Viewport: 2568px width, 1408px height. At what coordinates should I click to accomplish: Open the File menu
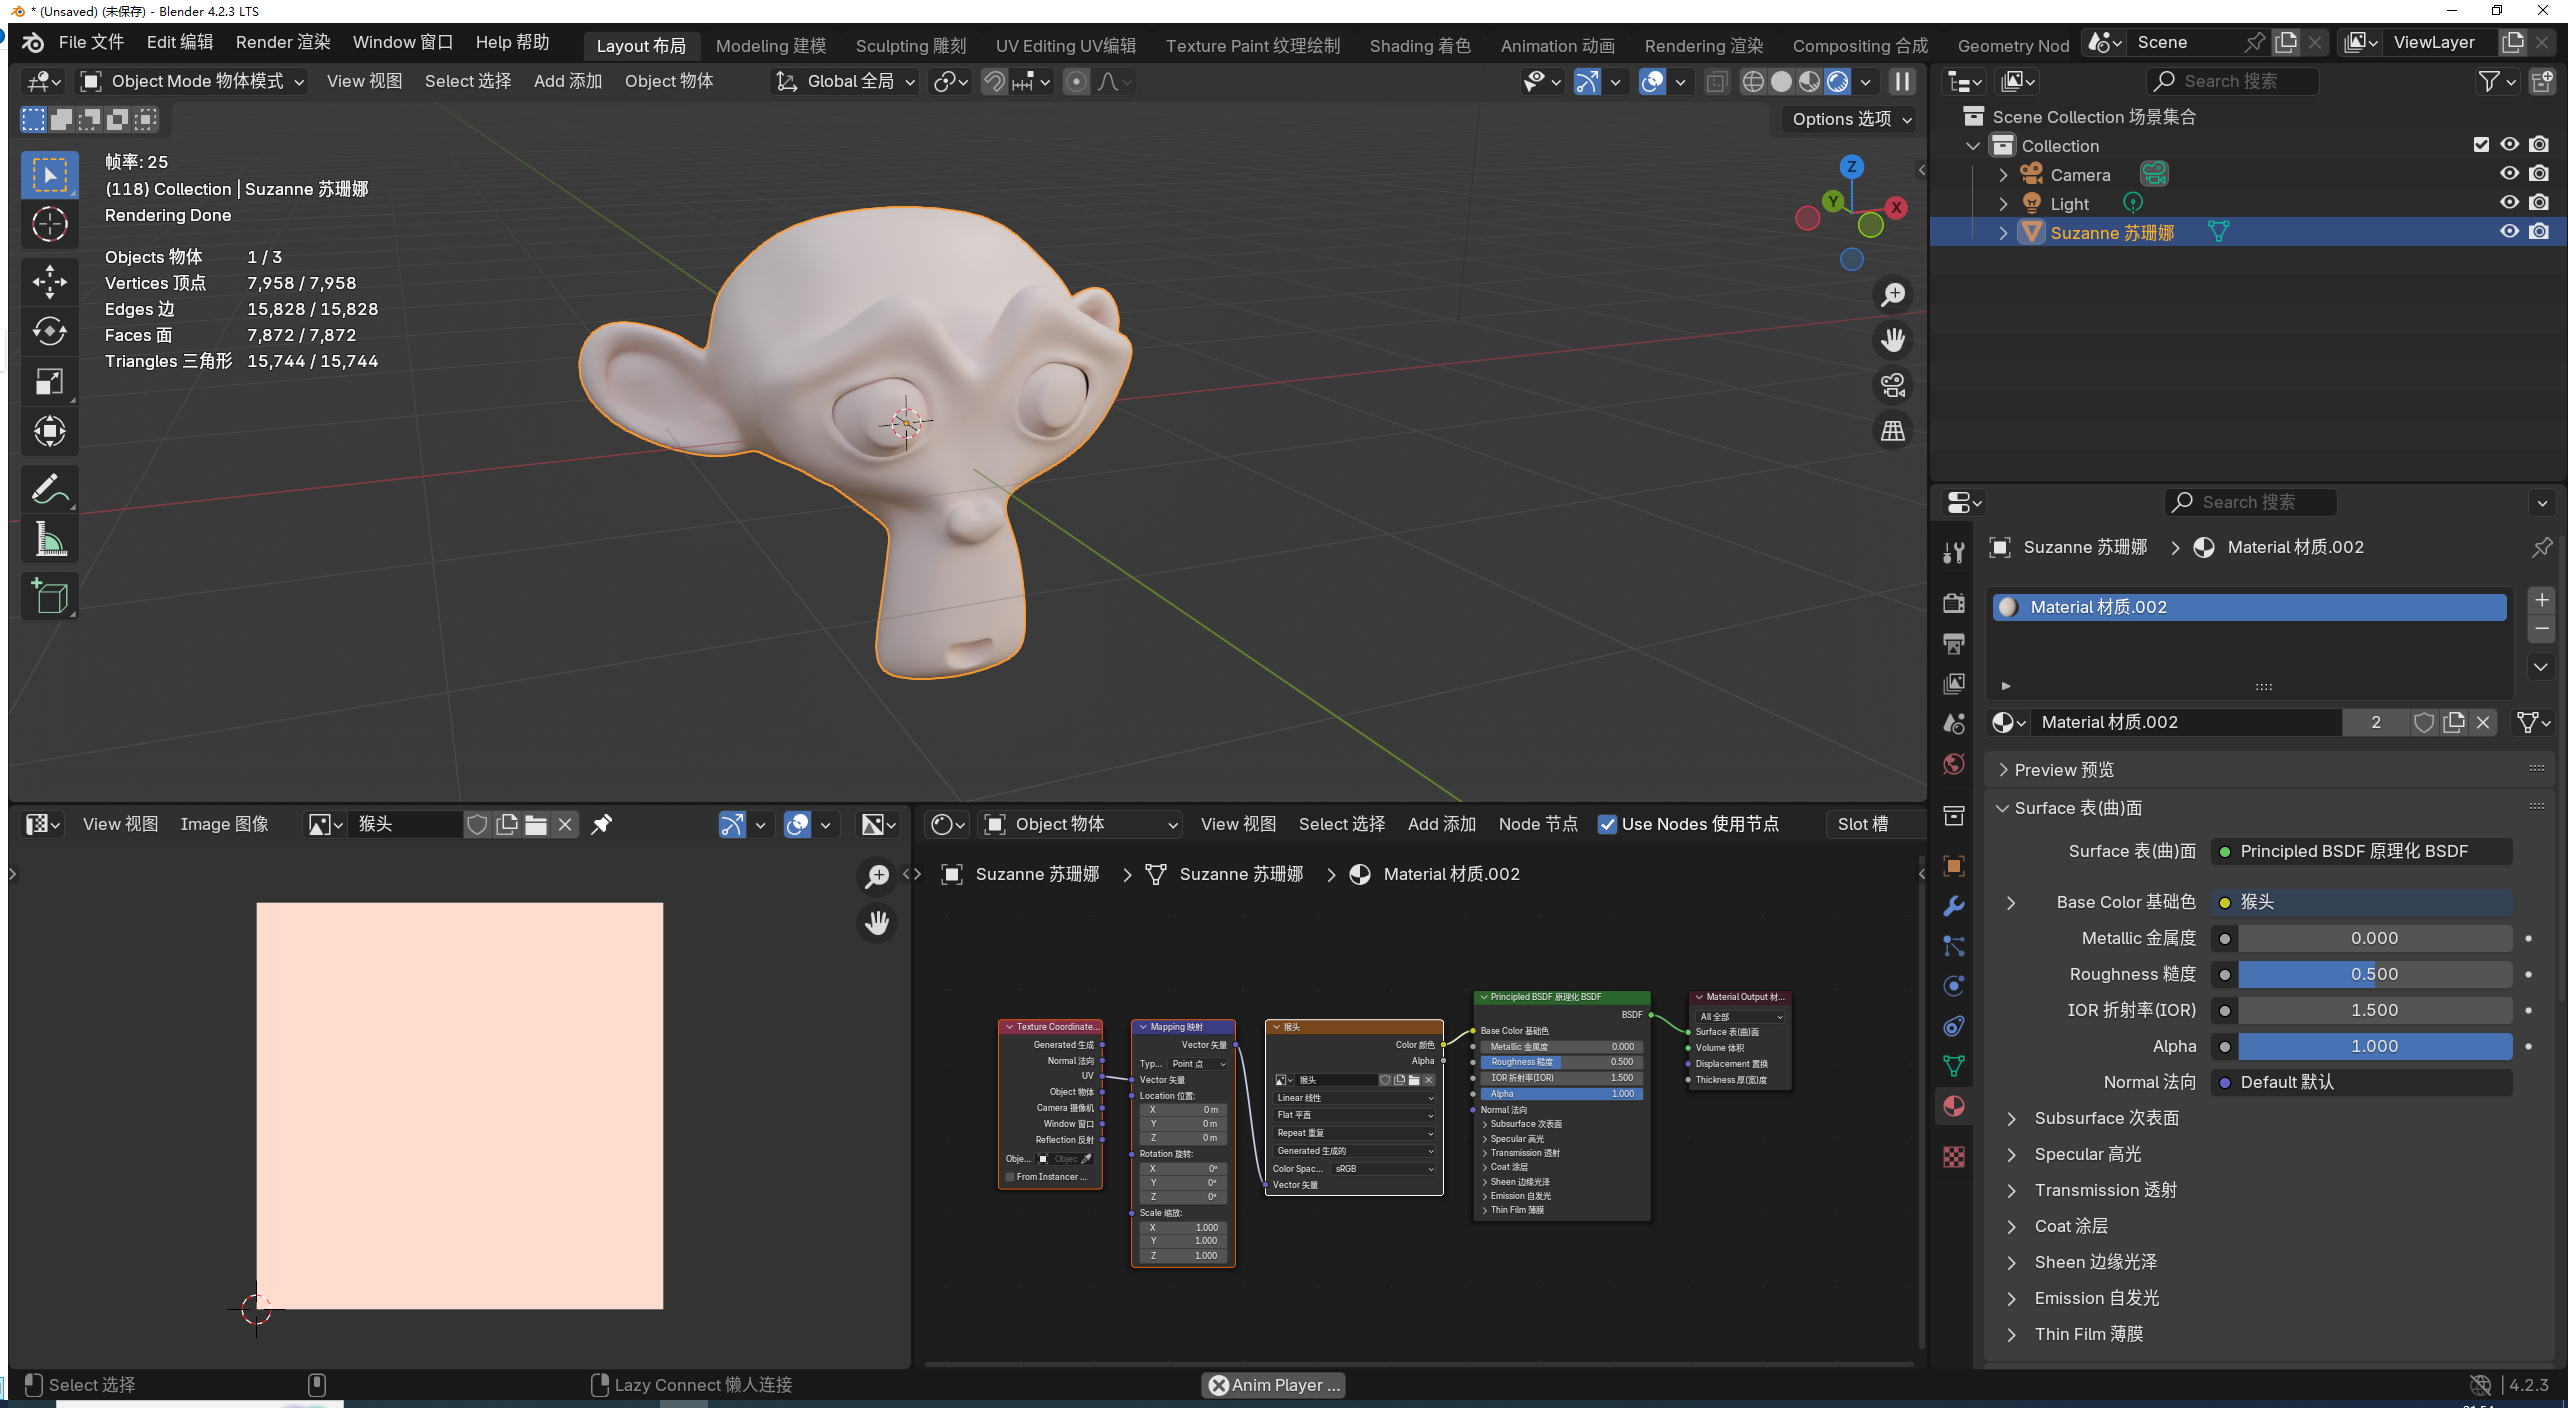pyautogui.click(x=91, y=42)
